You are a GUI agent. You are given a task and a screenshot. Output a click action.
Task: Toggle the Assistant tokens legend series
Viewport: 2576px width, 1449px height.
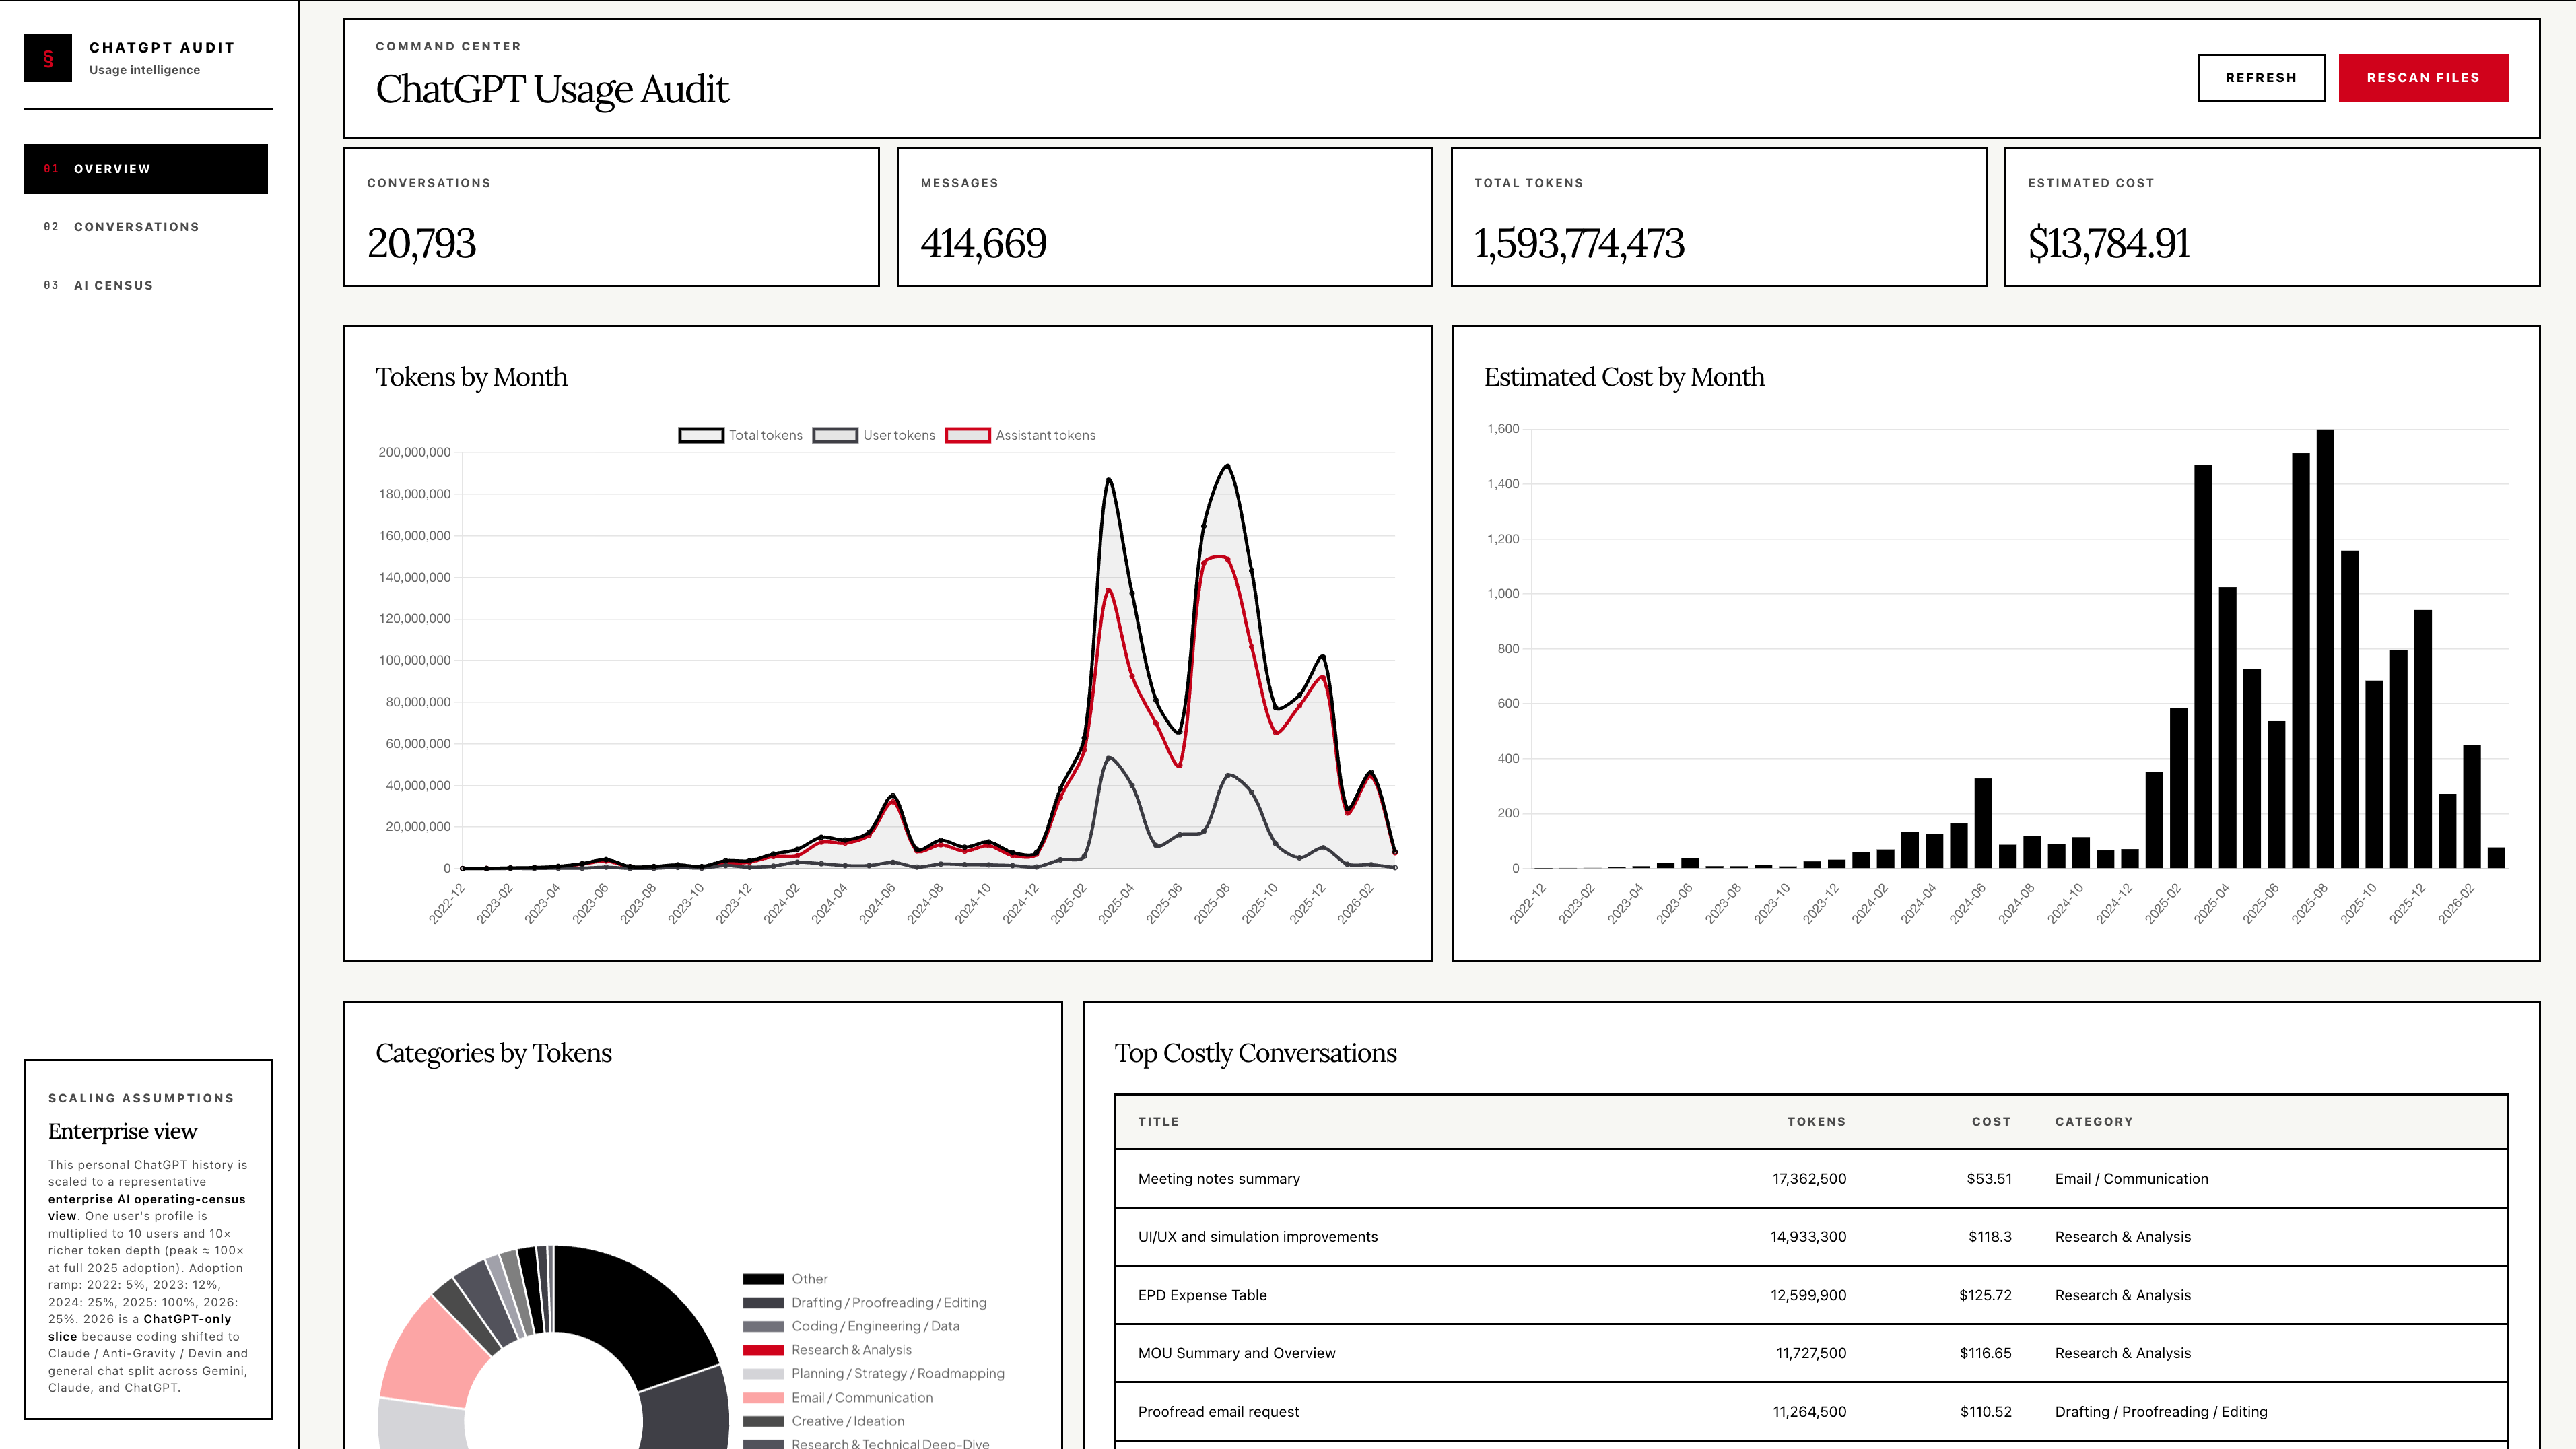(x=1020, y=435)
